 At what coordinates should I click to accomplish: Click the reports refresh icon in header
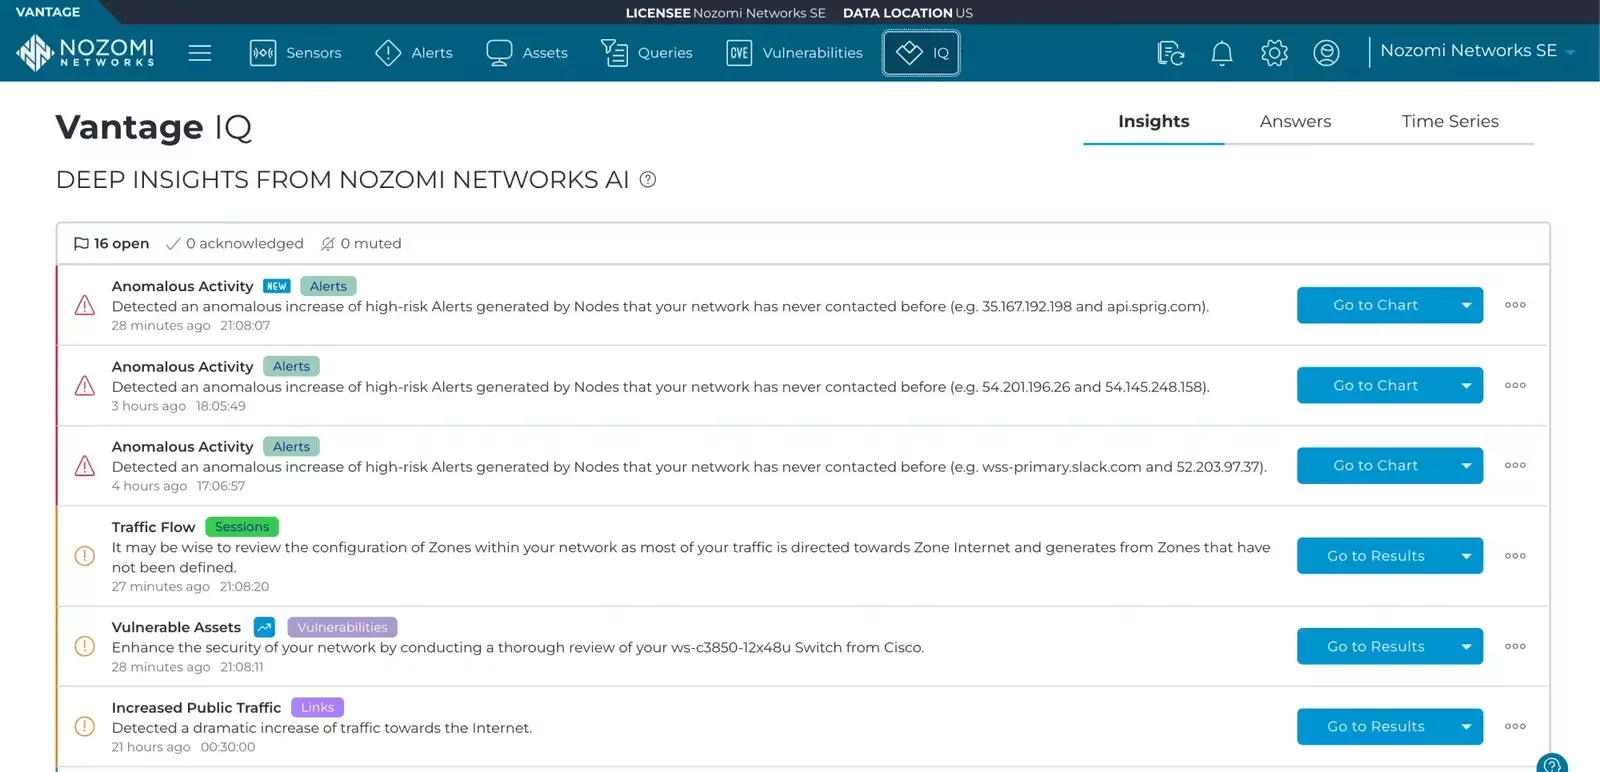click(x=1170, y=53)
